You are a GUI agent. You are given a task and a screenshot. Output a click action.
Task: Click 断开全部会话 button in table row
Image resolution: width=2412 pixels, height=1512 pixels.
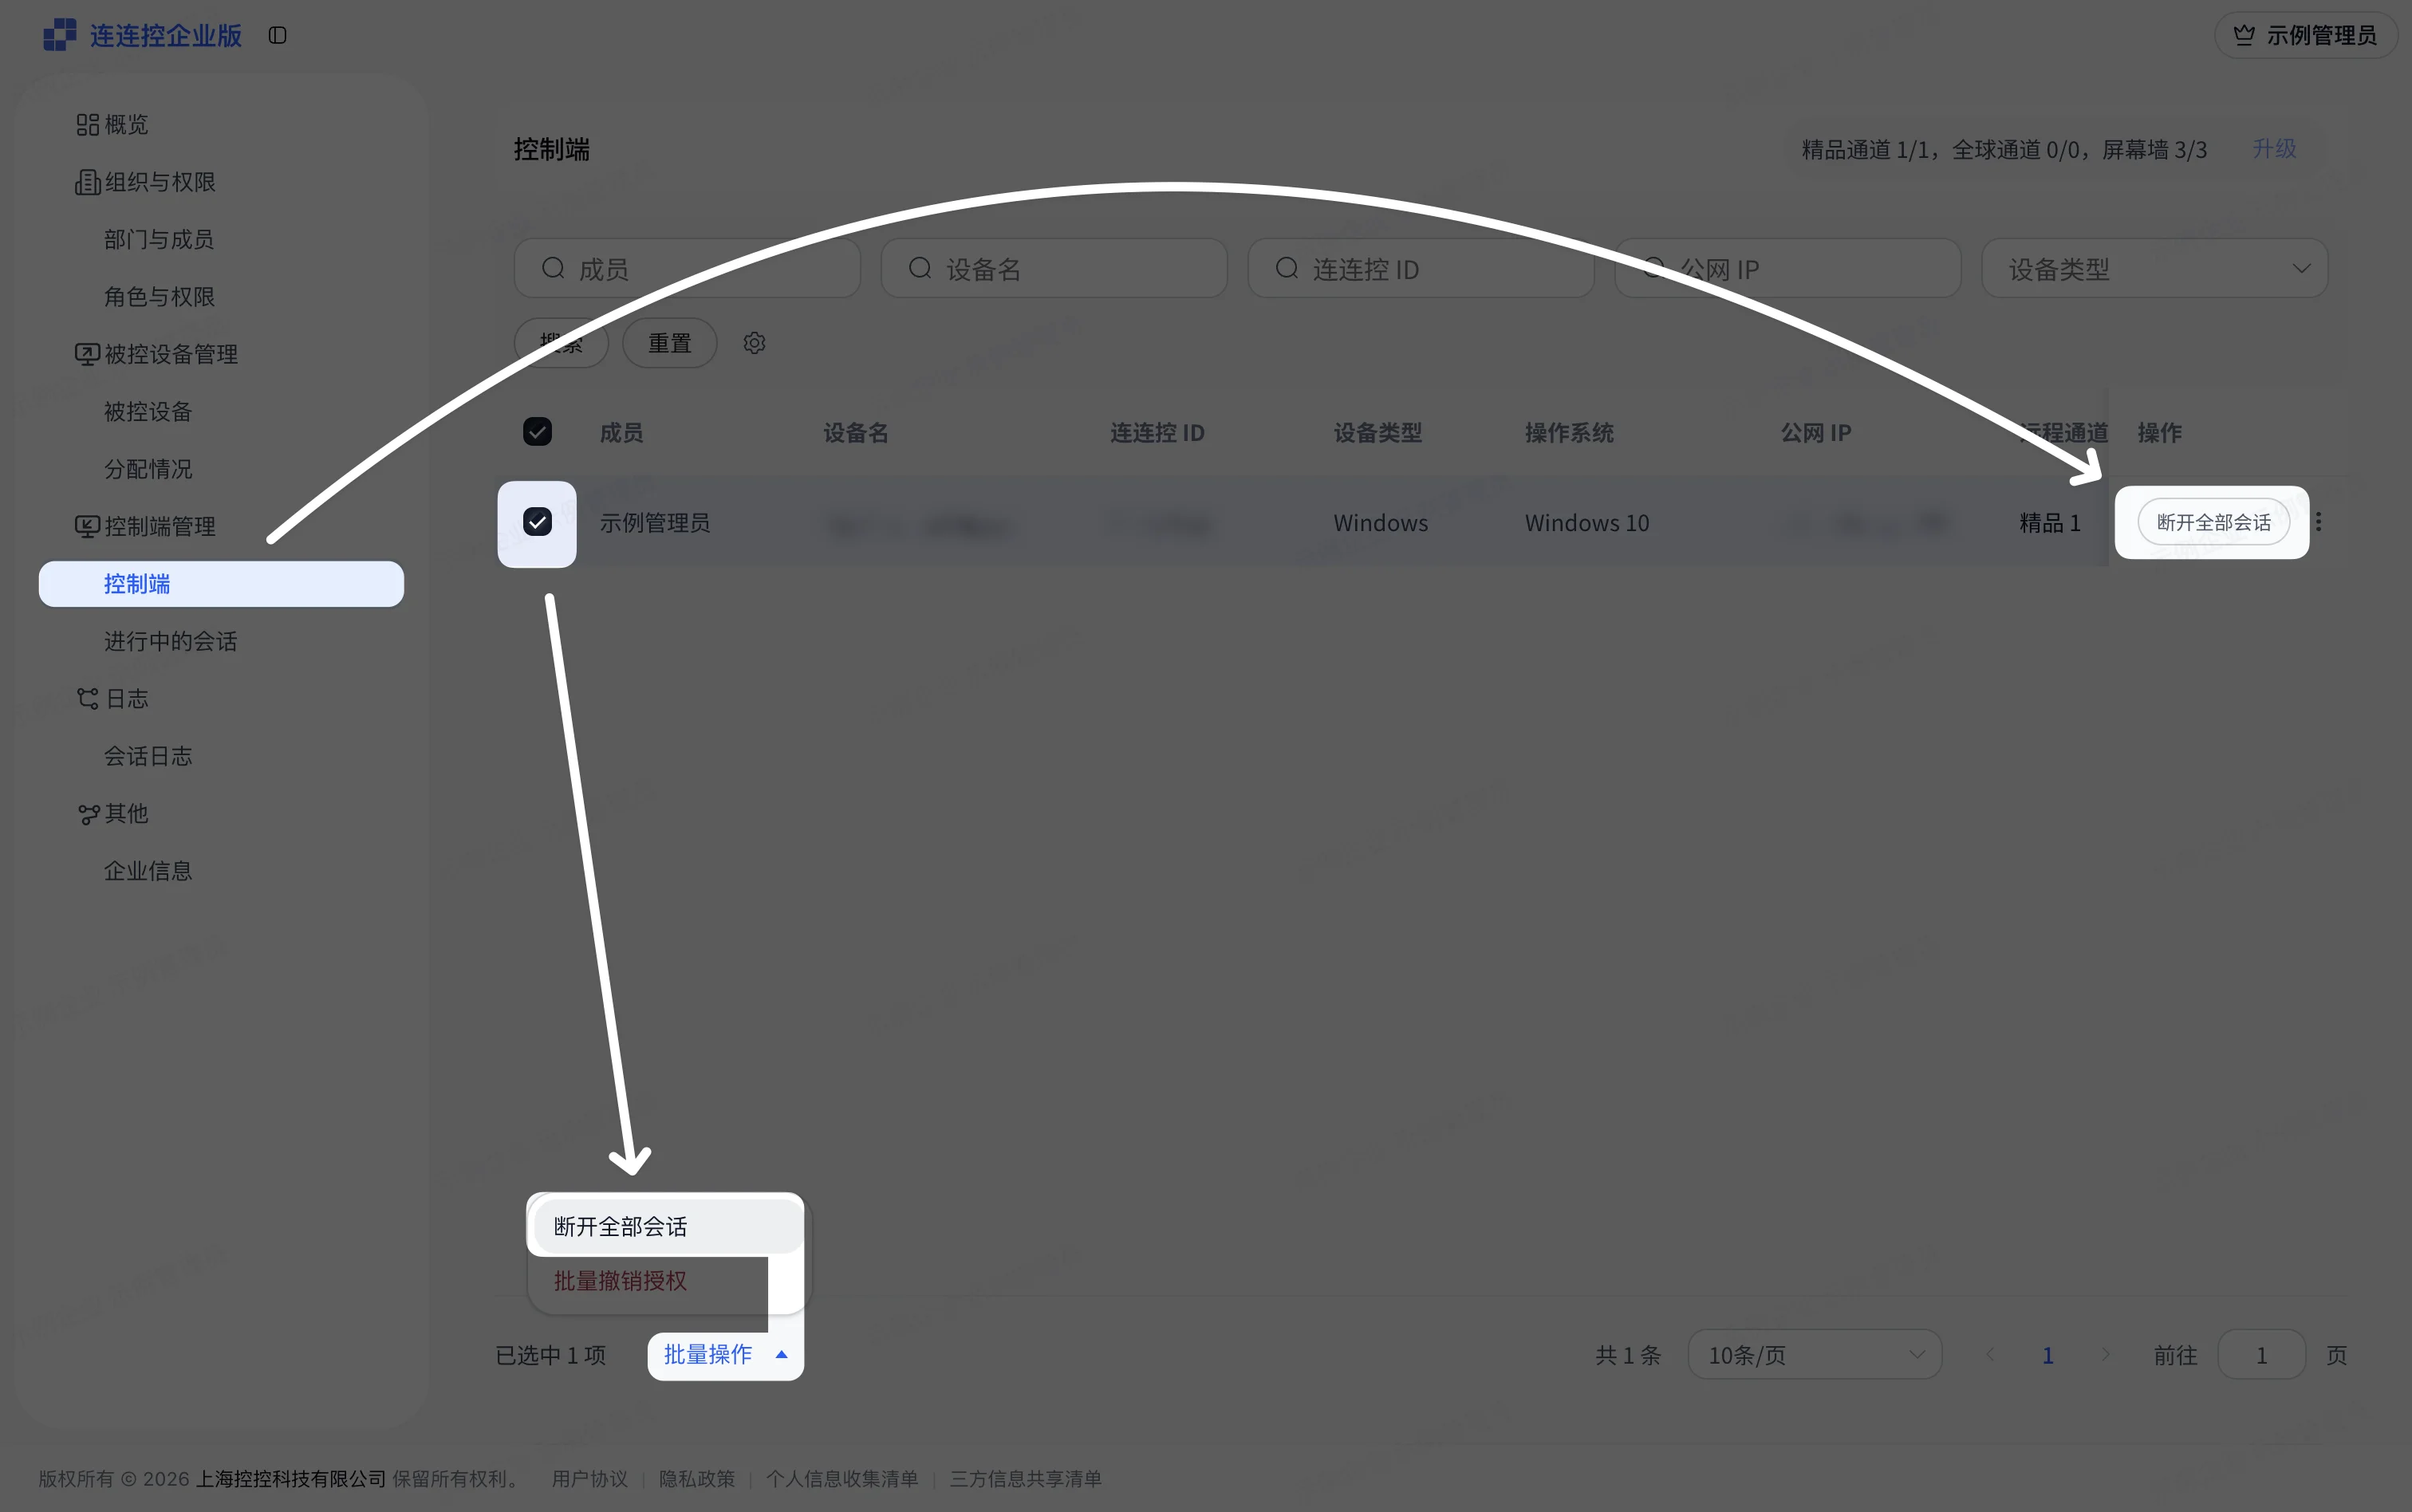point(2213,522)
